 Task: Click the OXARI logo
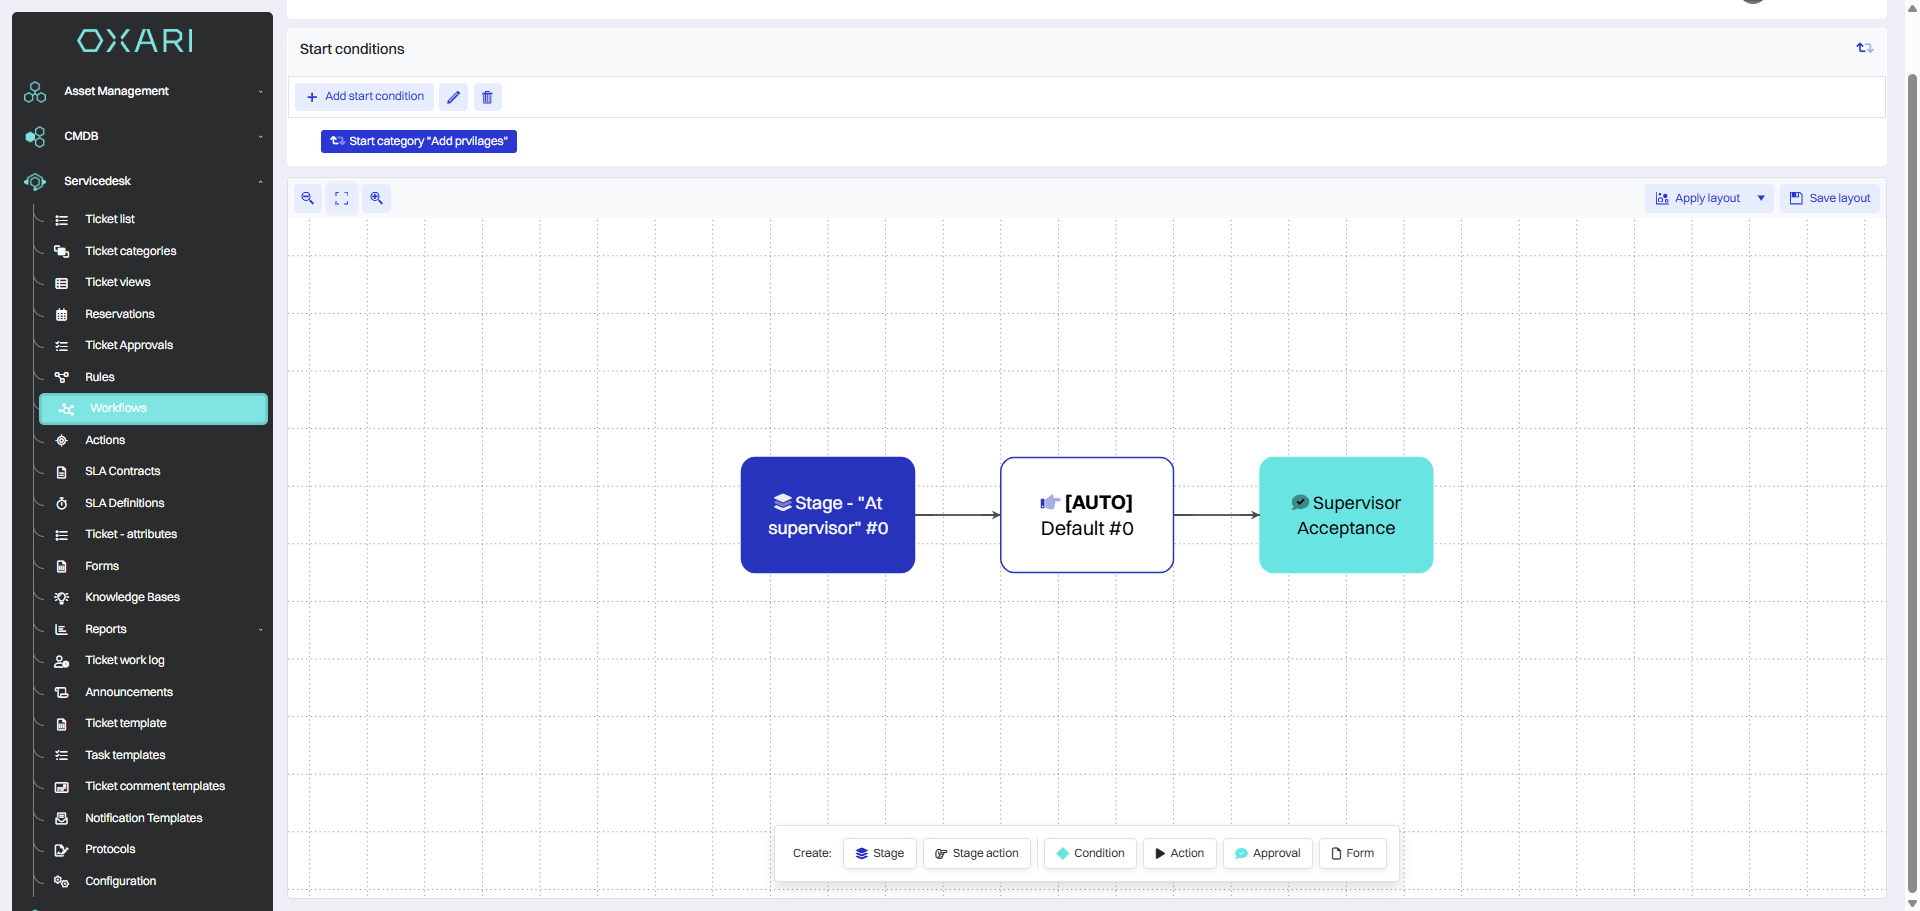tap(136, 41)
